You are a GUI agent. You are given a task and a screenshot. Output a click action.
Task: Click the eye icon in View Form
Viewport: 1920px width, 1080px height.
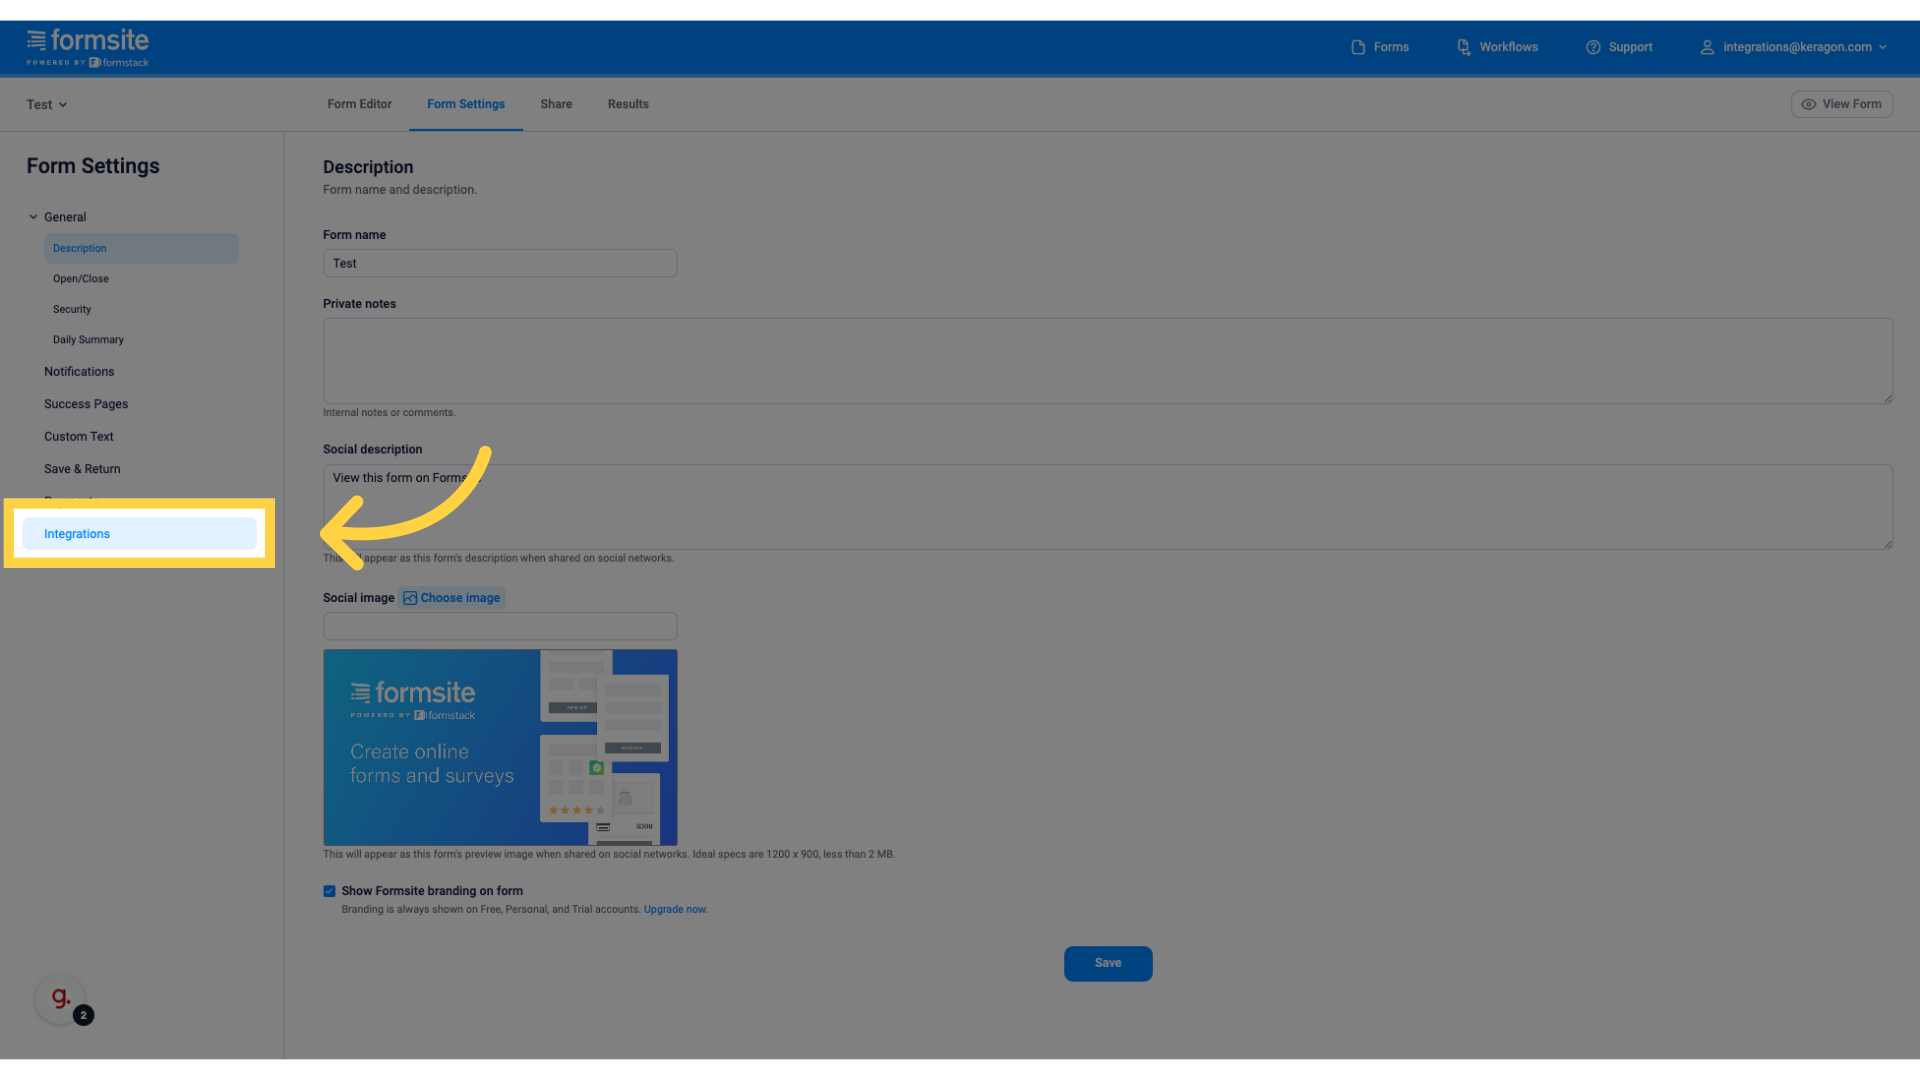click(1809, 104)
